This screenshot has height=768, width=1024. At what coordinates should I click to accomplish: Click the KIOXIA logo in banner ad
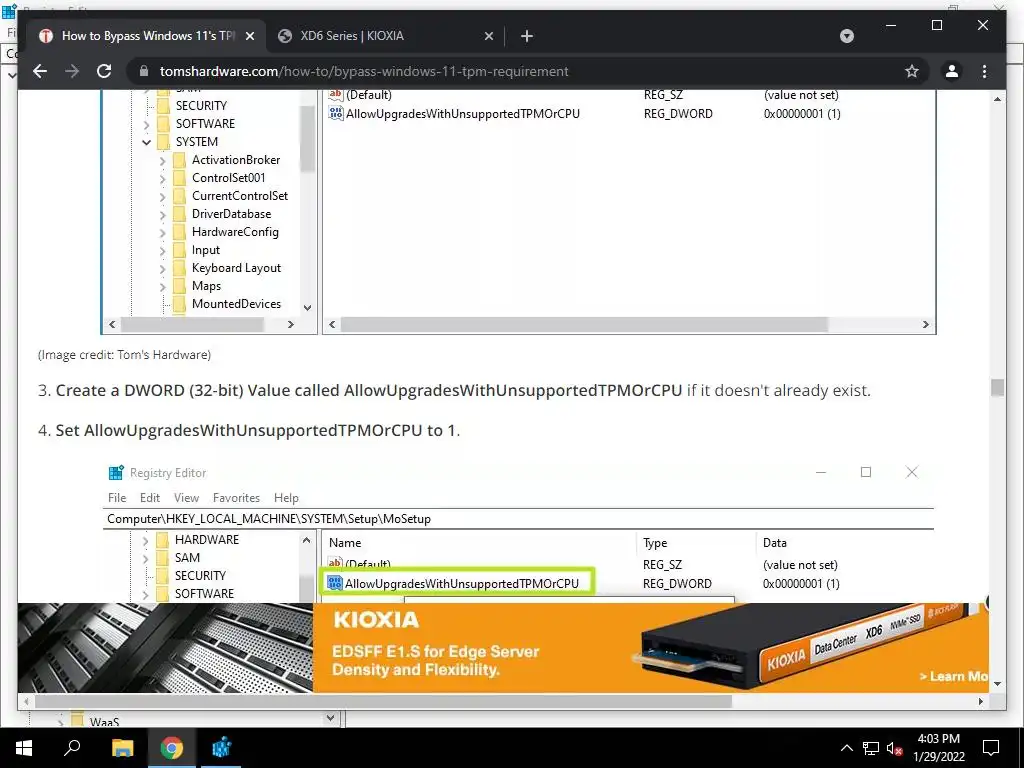(376, 620)
